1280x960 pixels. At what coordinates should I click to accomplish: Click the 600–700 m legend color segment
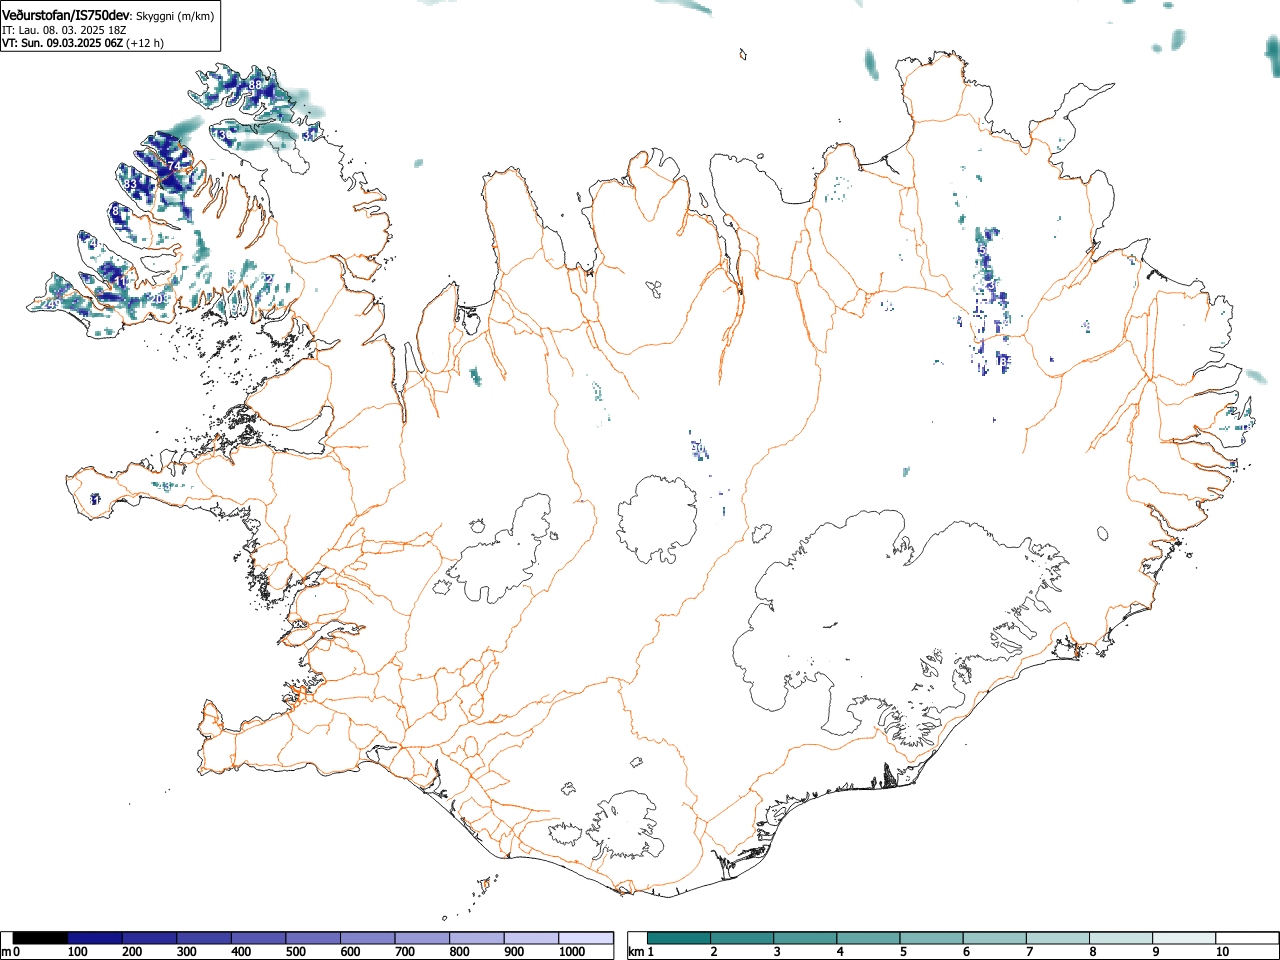coord(368,938)
